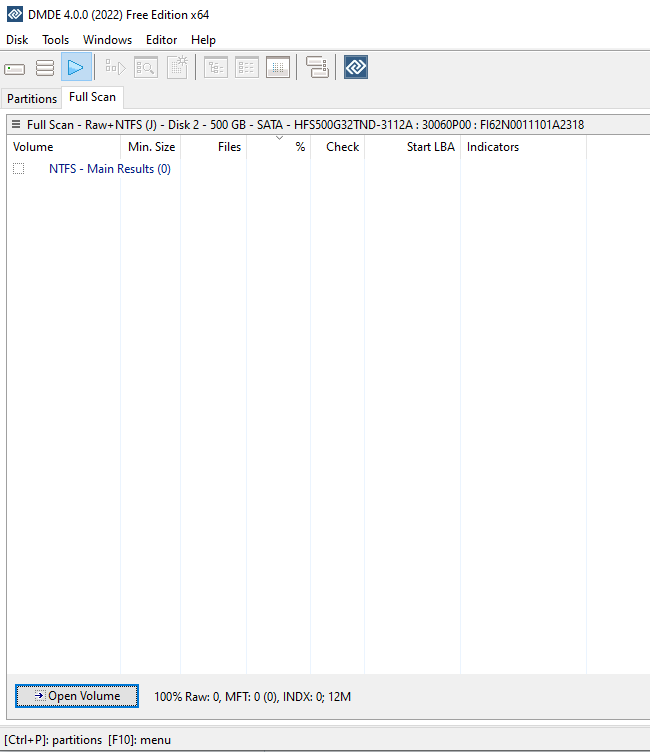Click the % column header
The image size is (650, 752).
pyautogui.click(x=279, y=147)
